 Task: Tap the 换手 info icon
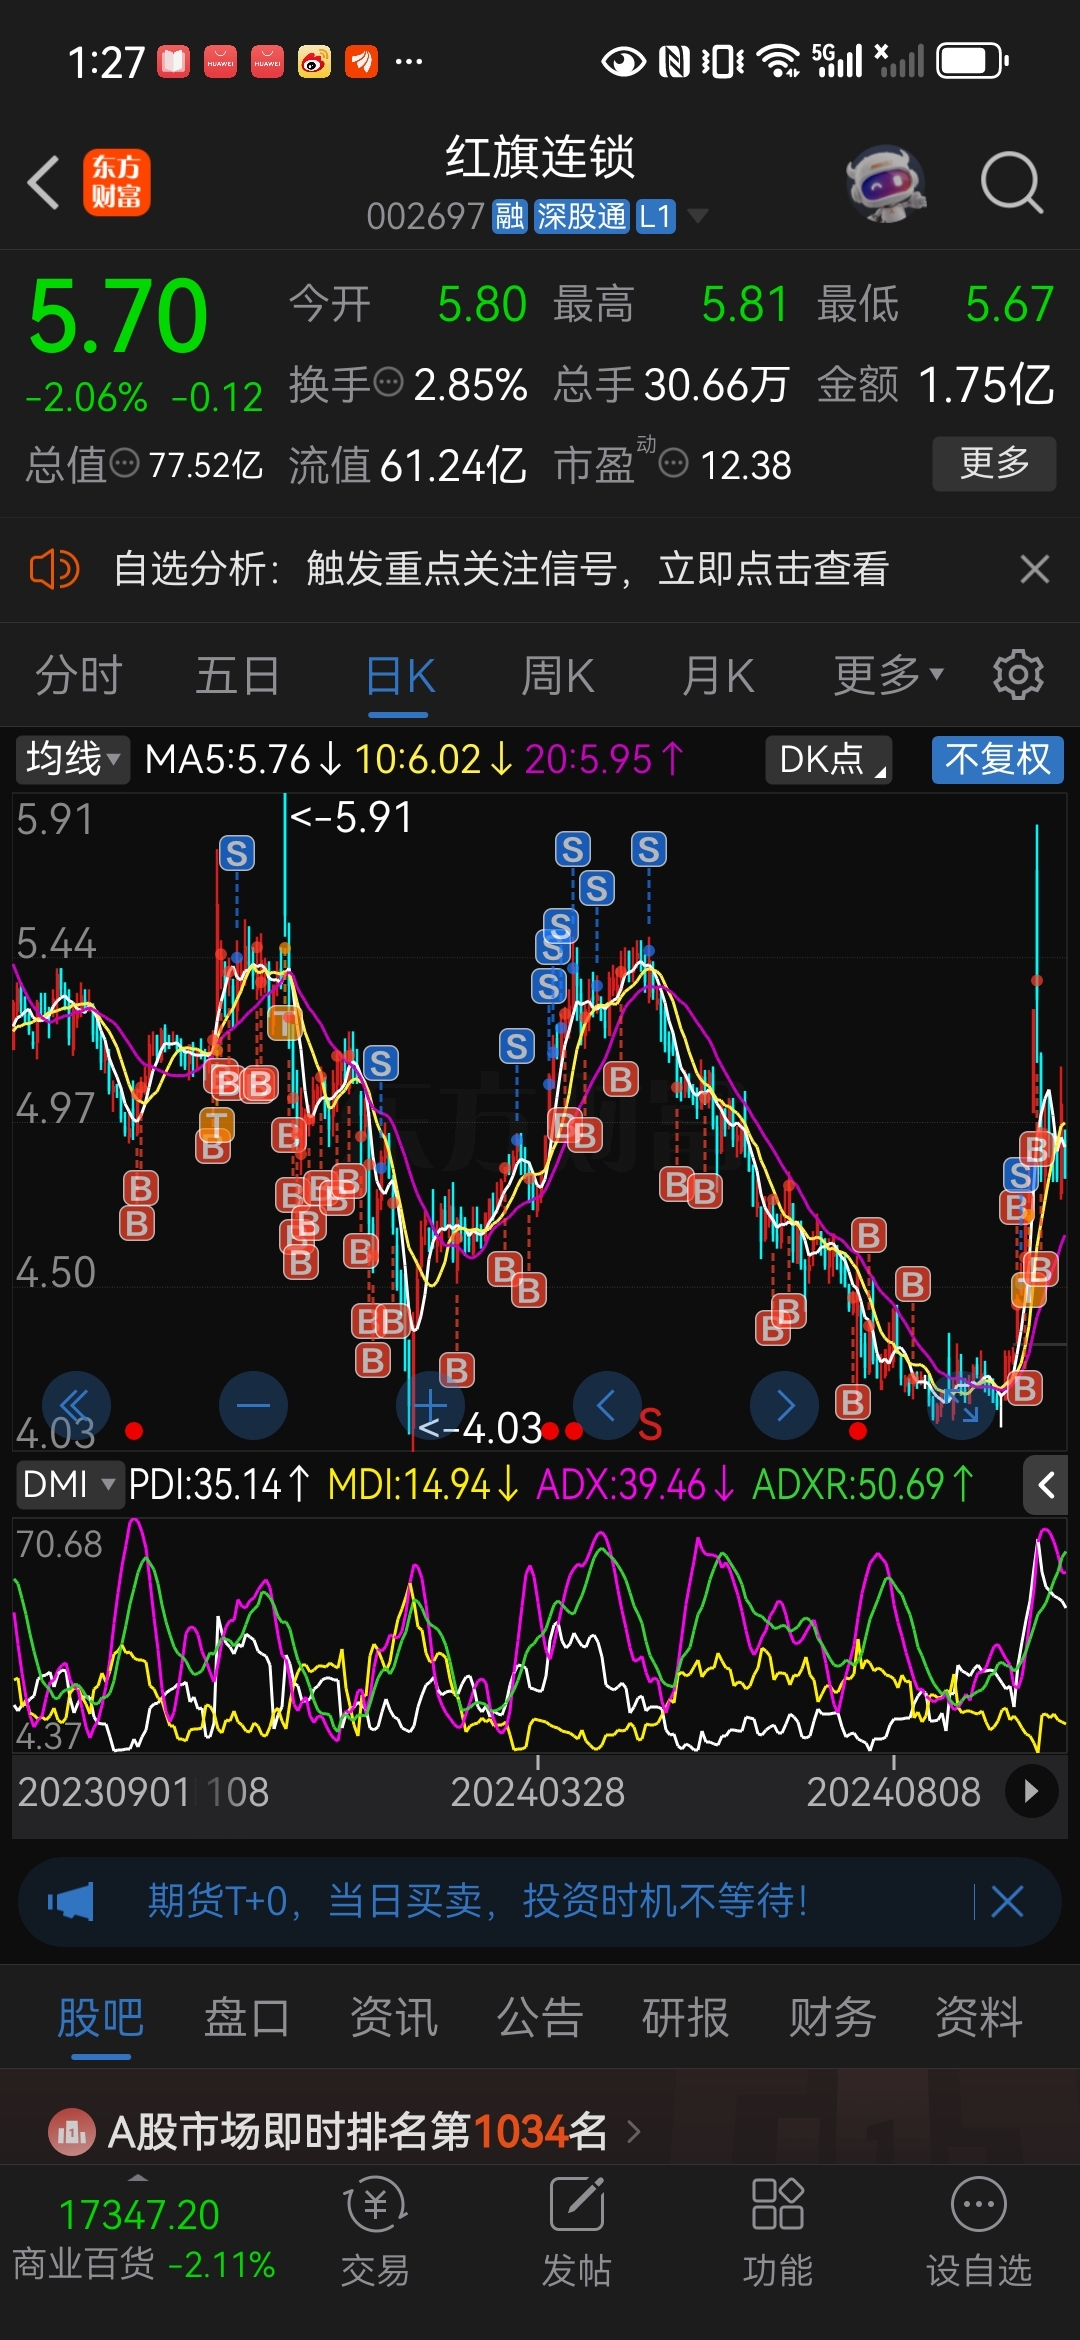(x=388, y=381)
